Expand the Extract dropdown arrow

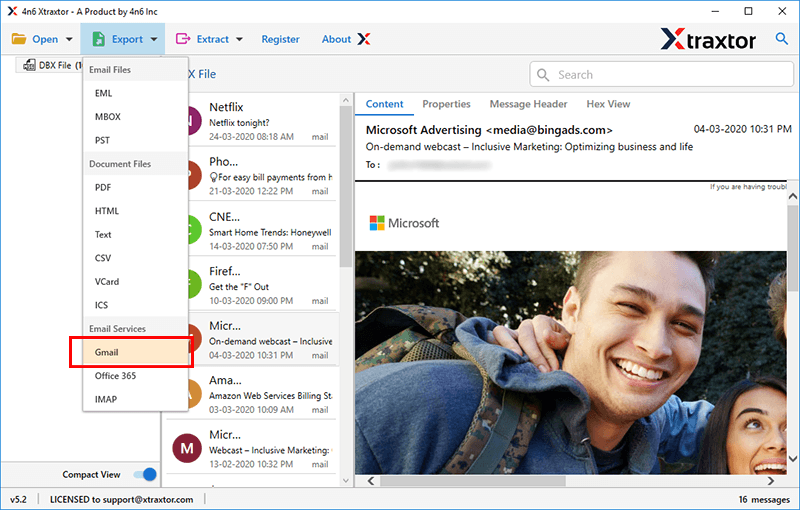pos(239,39)
